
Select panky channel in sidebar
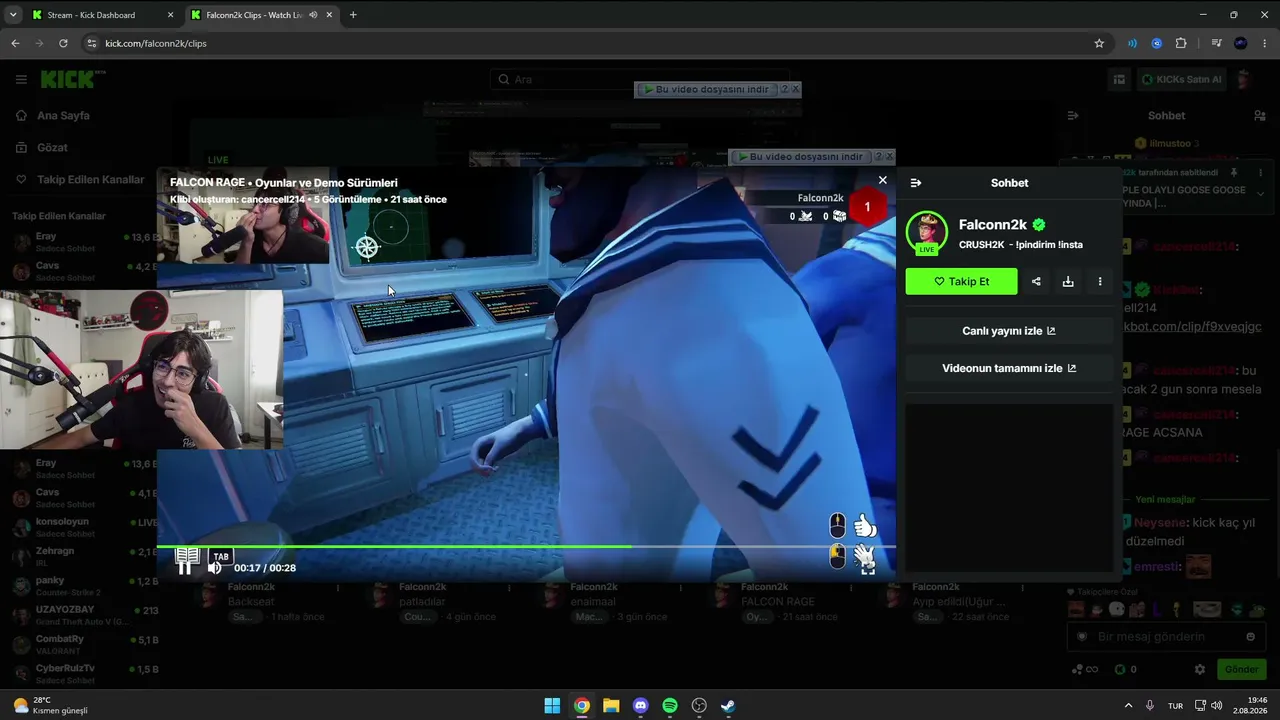click(84, 586)
